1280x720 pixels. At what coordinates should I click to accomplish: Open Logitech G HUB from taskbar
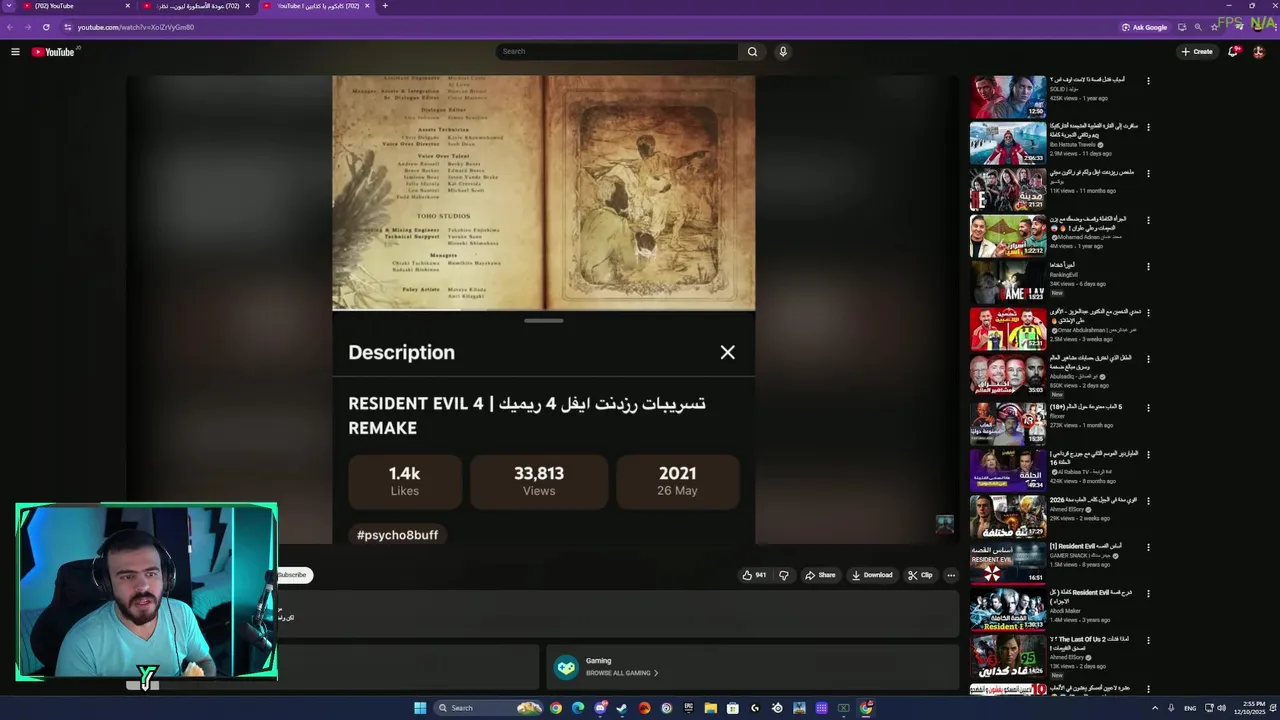point(755,708)
